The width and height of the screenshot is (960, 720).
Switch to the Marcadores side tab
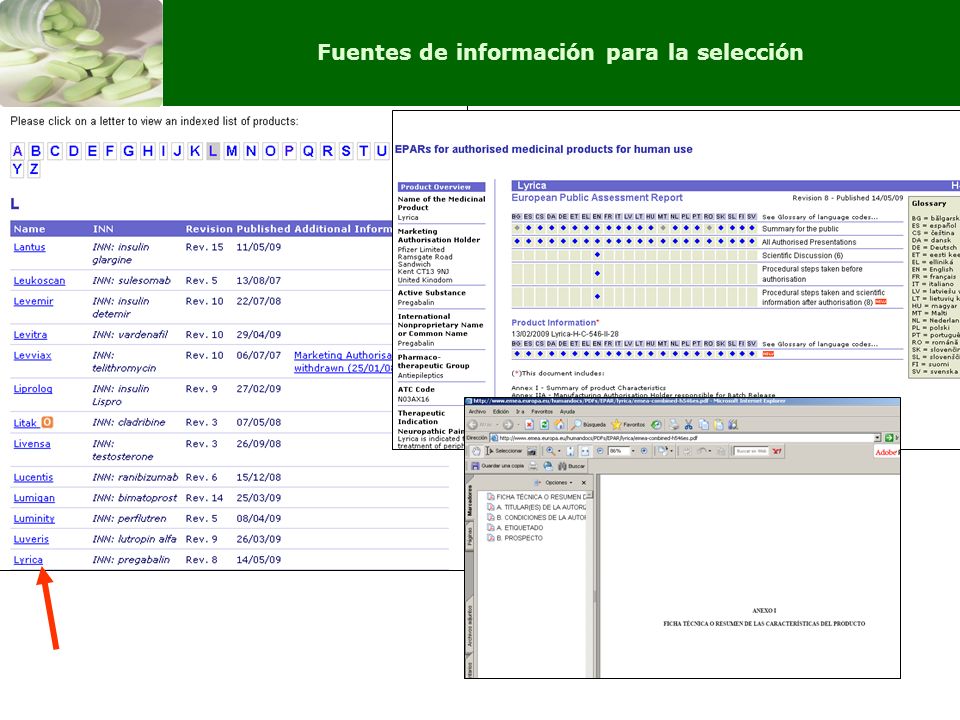(470, 502)
